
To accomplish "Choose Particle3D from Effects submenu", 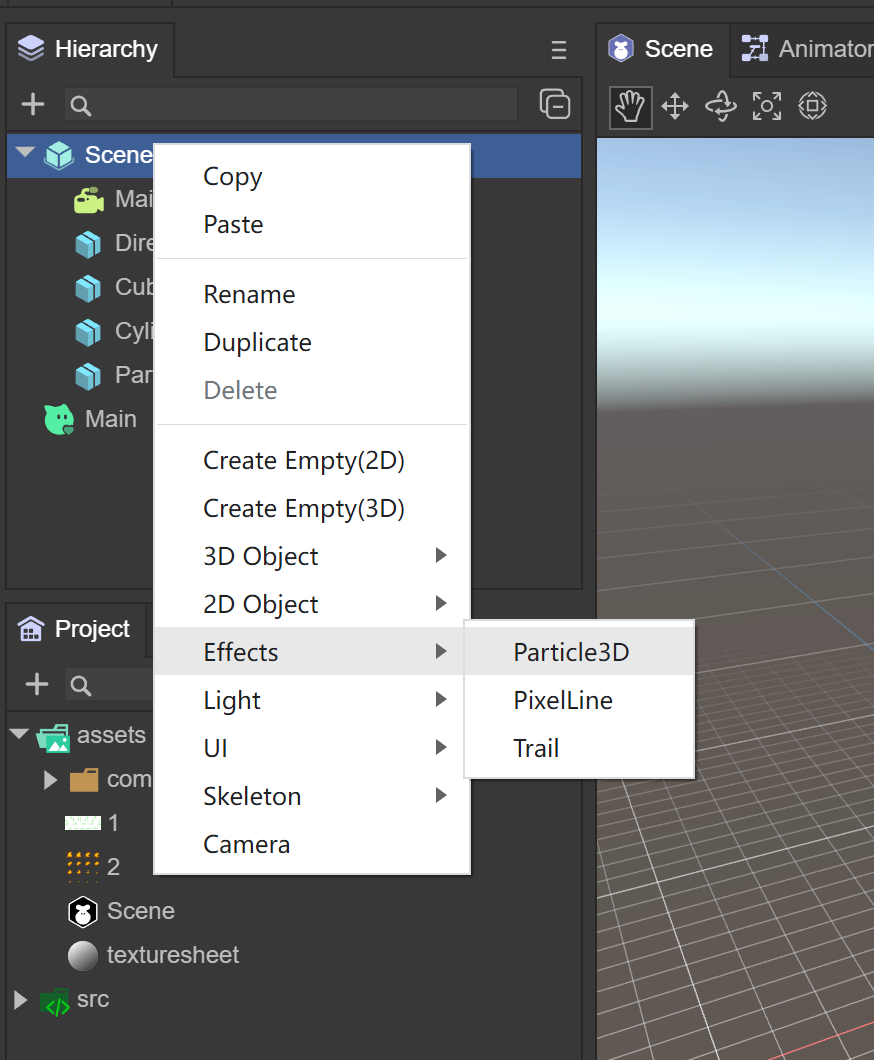I will 571,652.
